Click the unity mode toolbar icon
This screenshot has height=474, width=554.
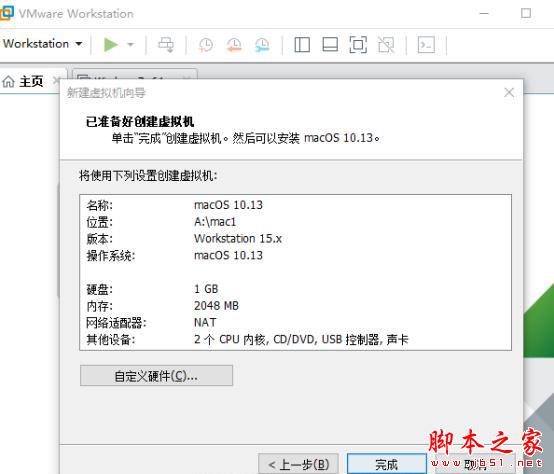click(386, 45)
